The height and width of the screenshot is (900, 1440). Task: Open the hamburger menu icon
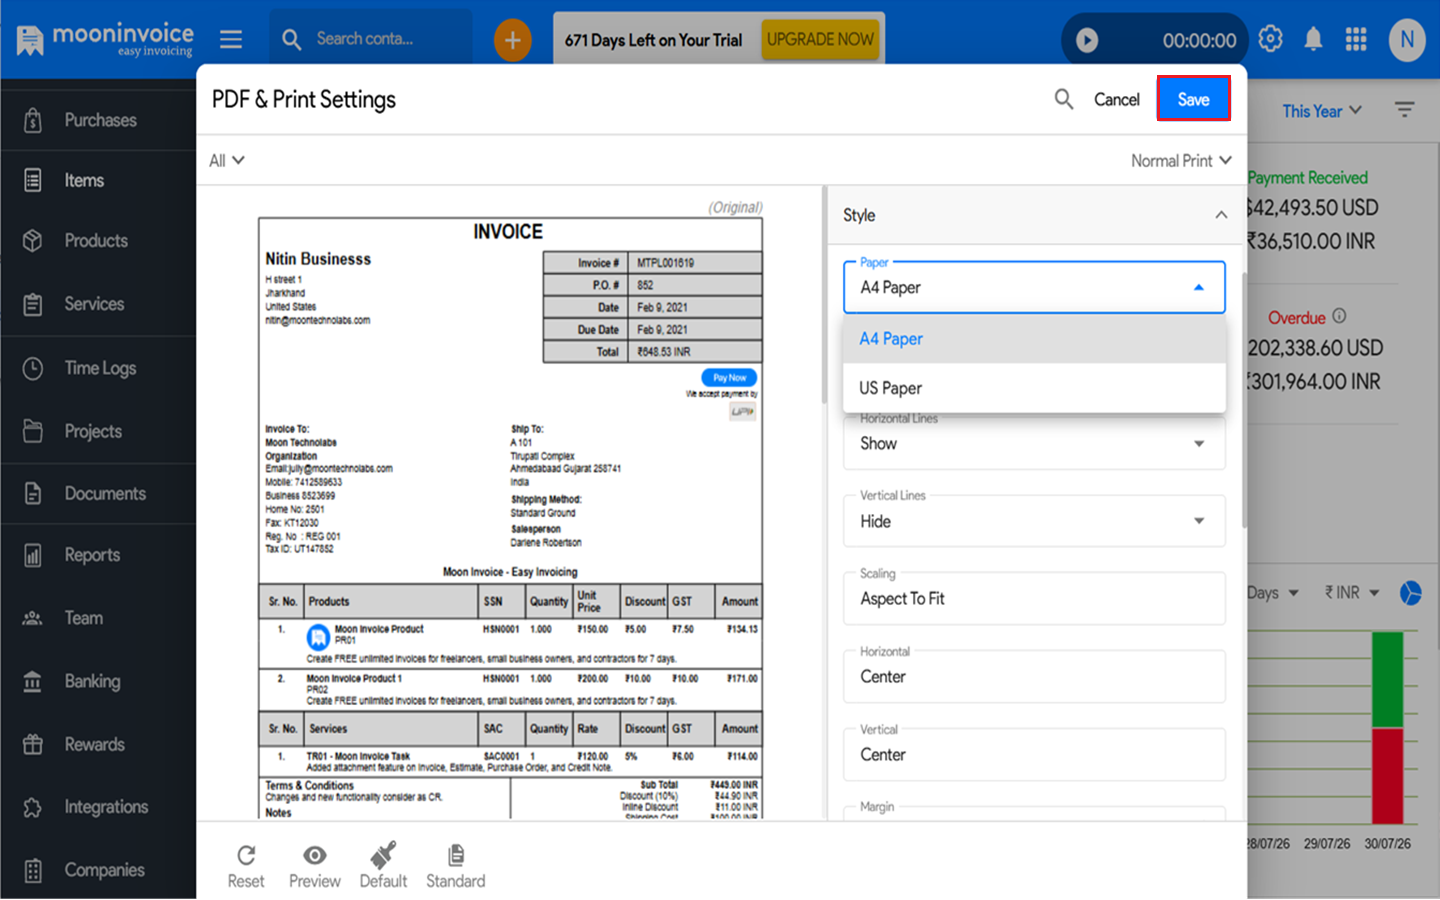coord(231,39)
